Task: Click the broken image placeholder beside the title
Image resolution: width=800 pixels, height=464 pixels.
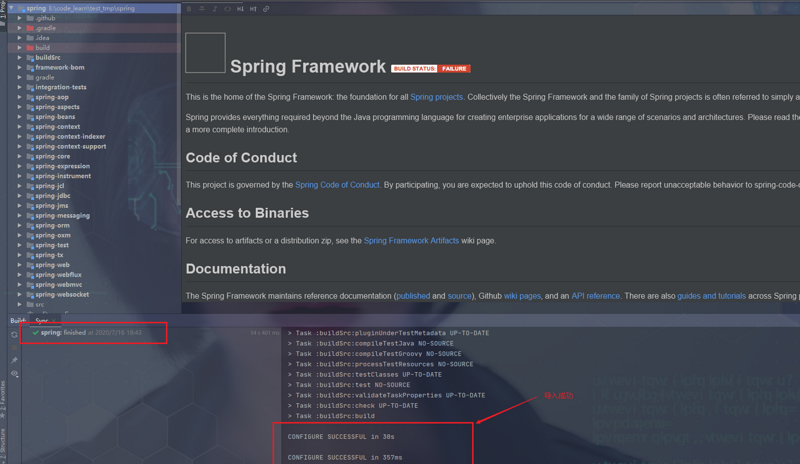Action: pos(205,53)
